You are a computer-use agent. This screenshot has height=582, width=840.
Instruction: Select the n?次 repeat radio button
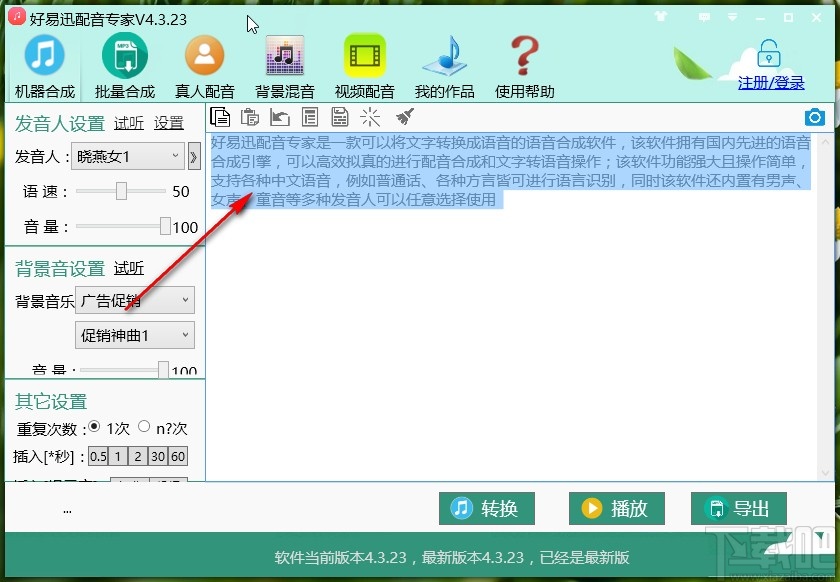(144, 427)
